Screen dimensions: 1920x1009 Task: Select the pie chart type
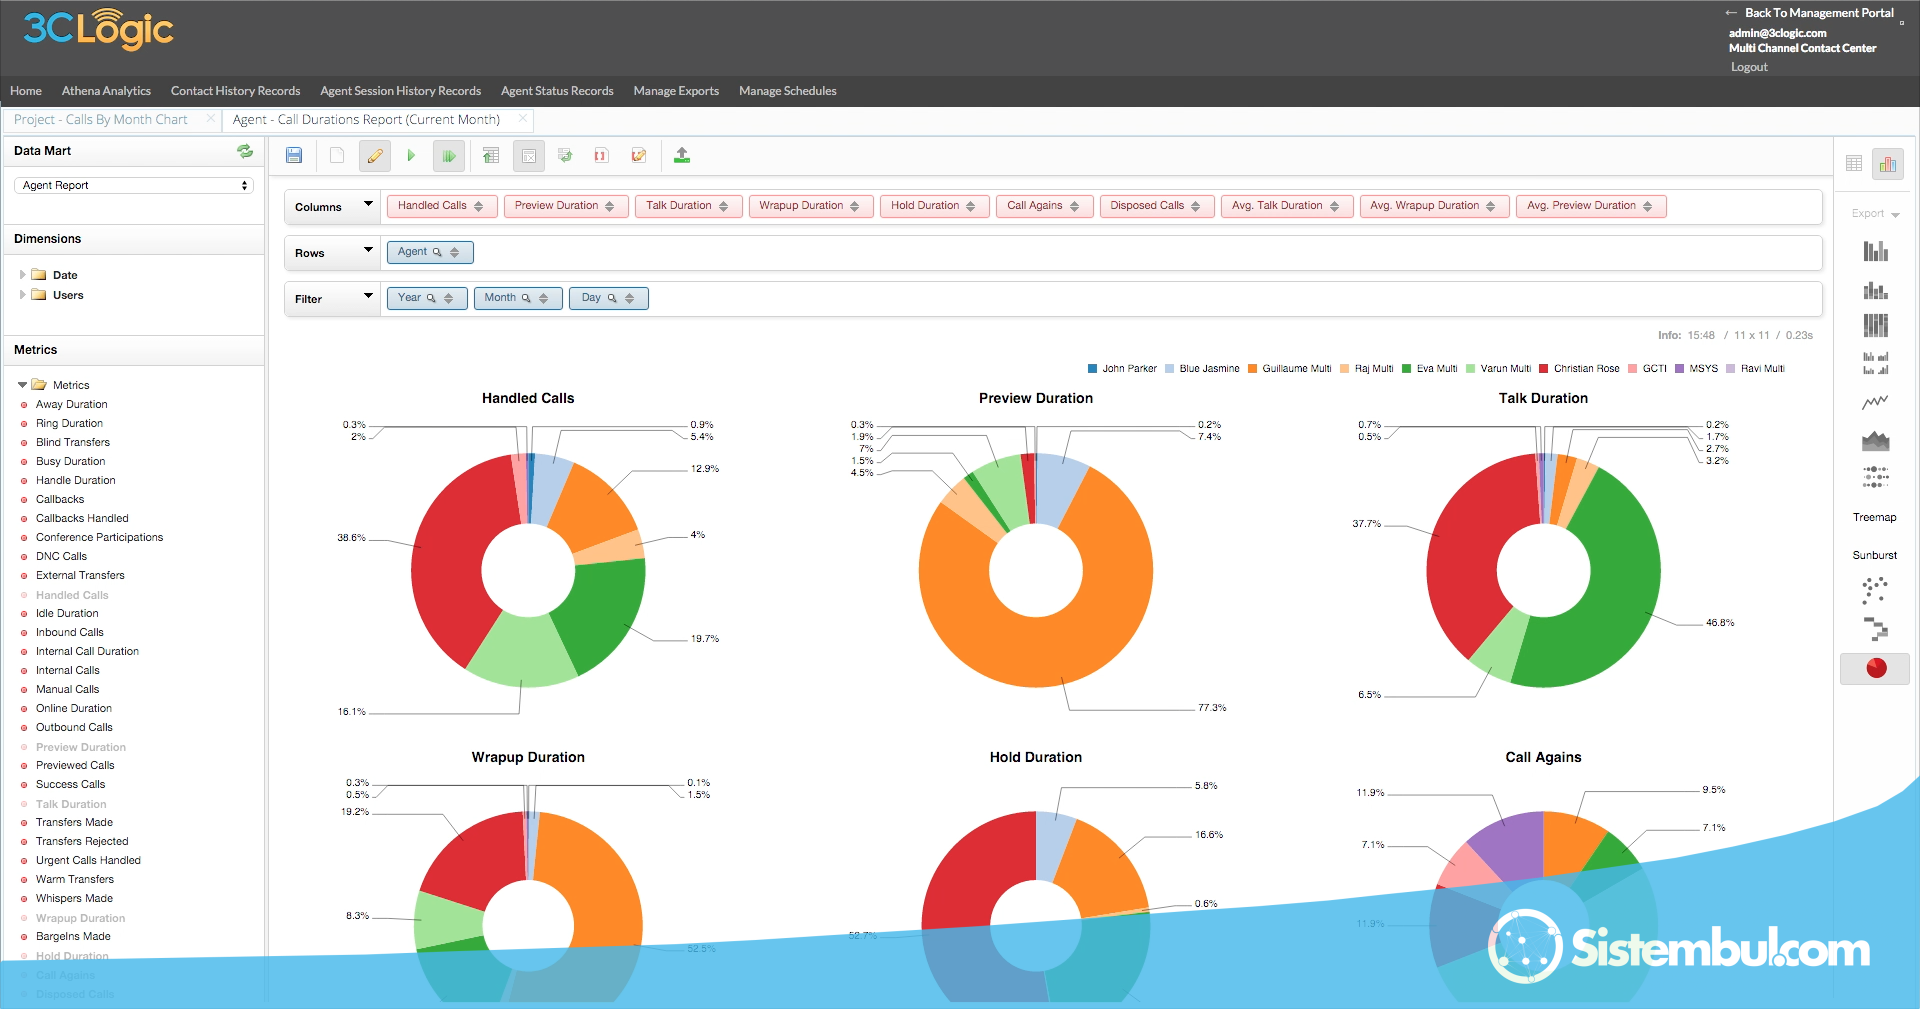pyautogui.click(x=1876, y=668)
